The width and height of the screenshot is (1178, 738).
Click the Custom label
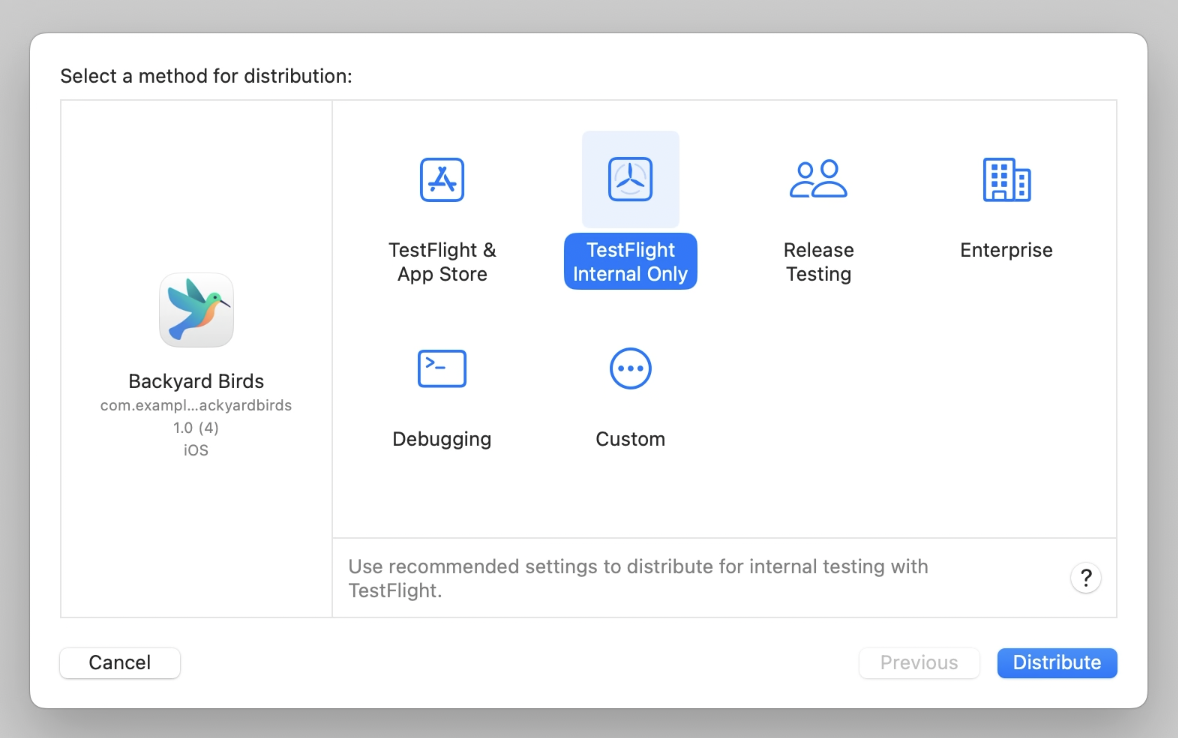click(630, 439)
